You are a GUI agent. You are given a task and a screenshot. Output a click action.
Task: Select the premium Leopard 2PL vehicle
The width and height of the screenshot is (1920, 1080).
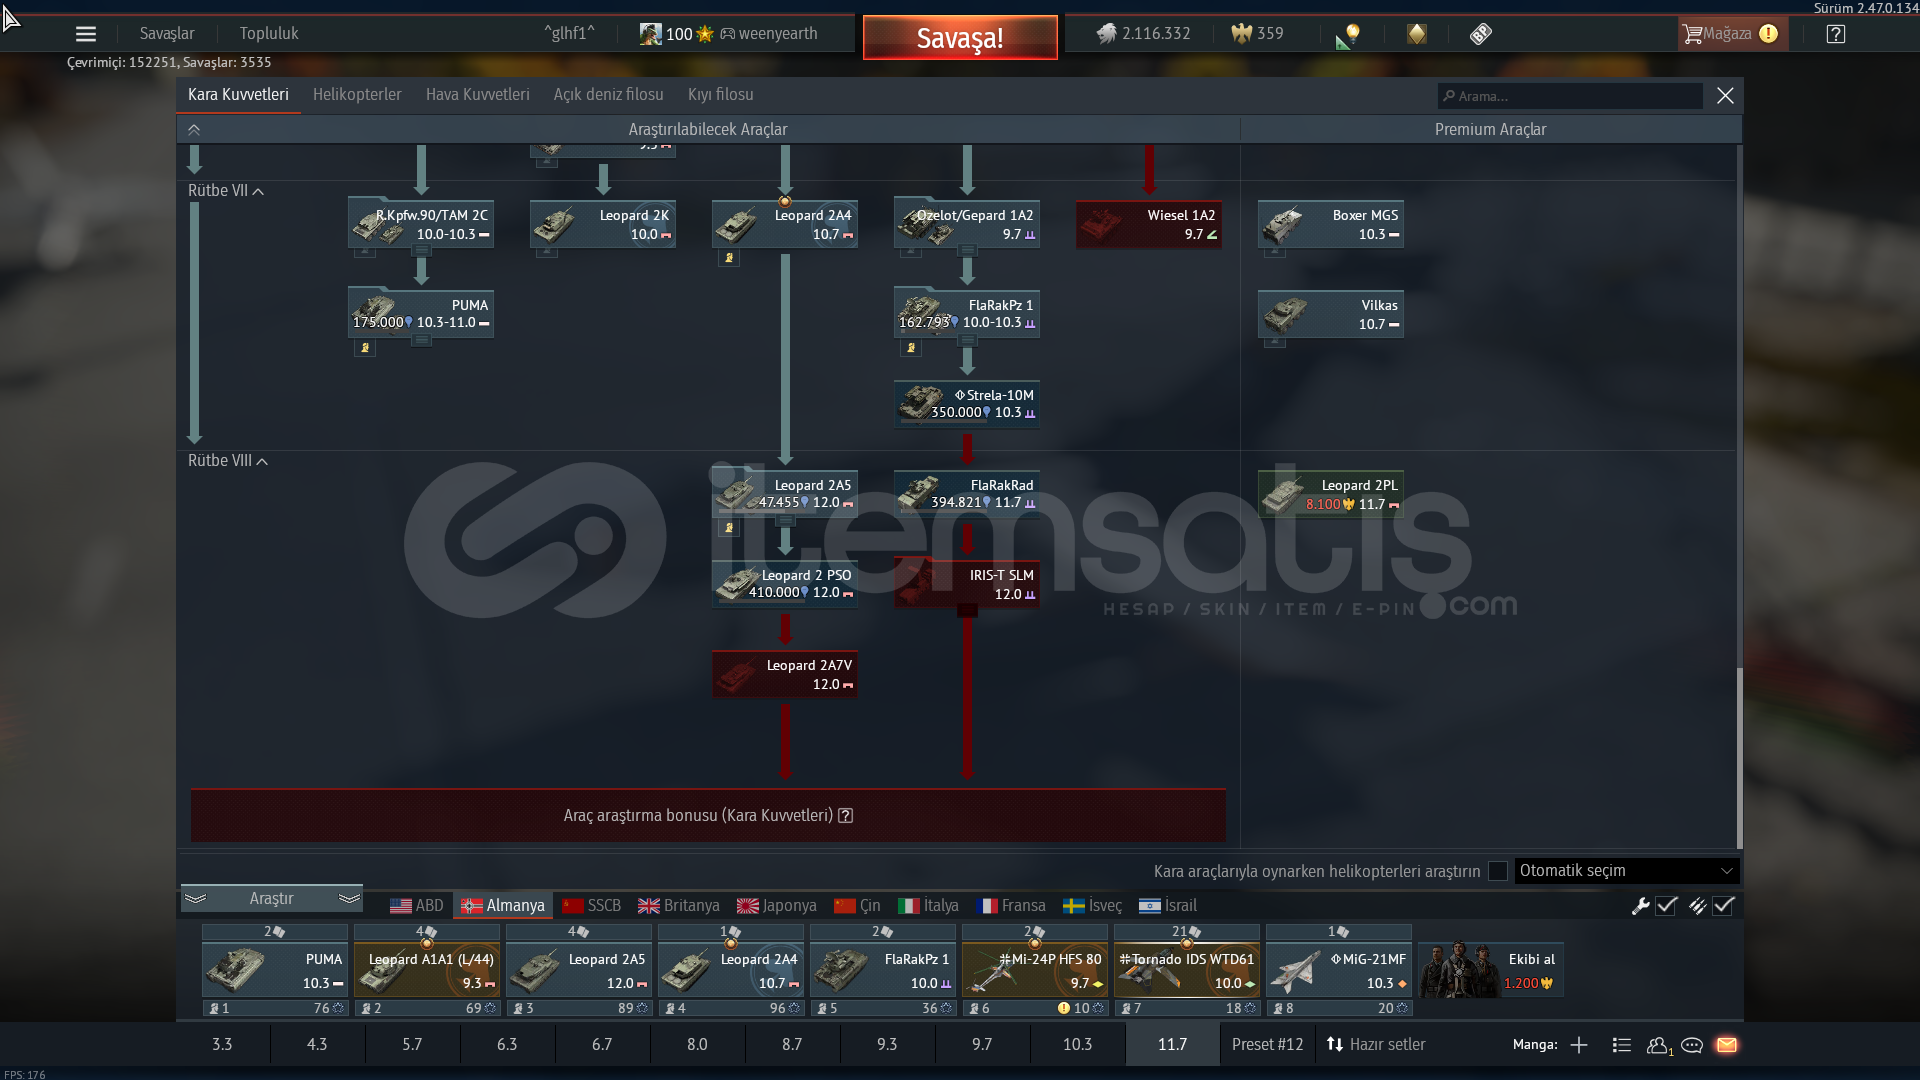(1331, 493)
